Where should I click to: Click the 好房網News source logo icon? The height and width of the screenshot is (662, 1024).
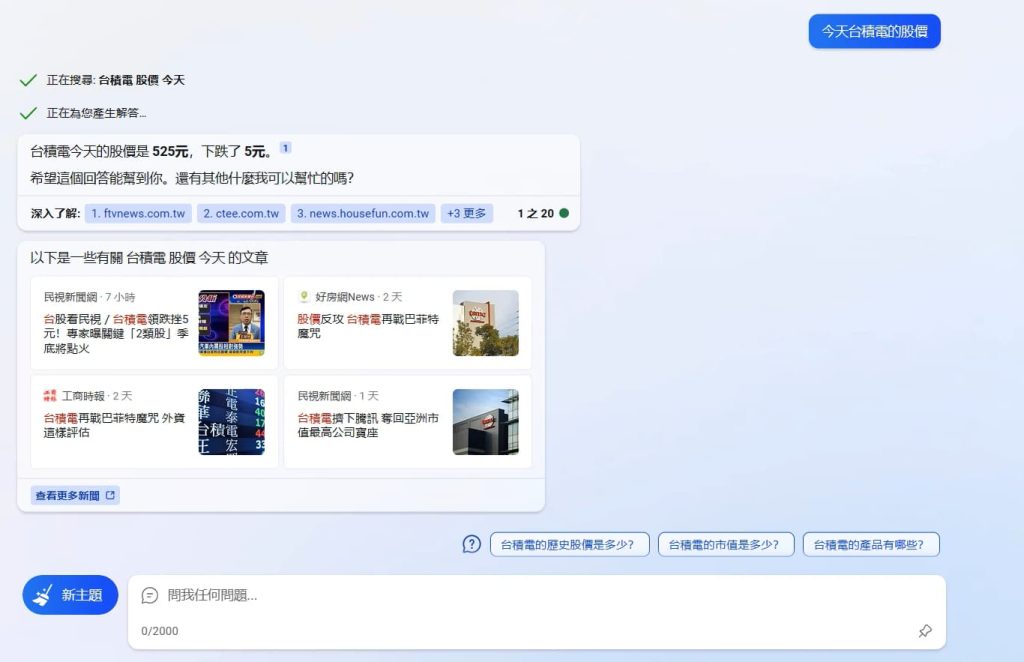(304, 297)
